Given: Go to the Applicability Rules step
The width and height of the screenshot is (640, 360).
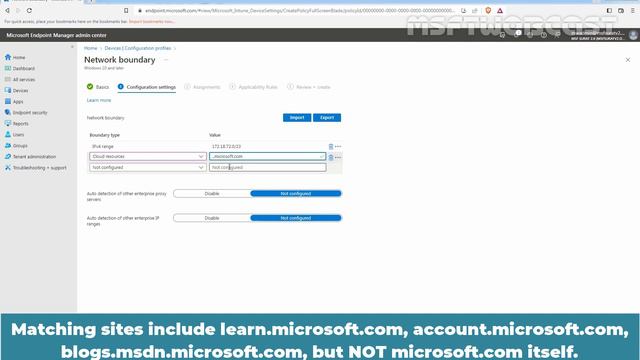Looking at the screenshot, I should coord(253,87).
